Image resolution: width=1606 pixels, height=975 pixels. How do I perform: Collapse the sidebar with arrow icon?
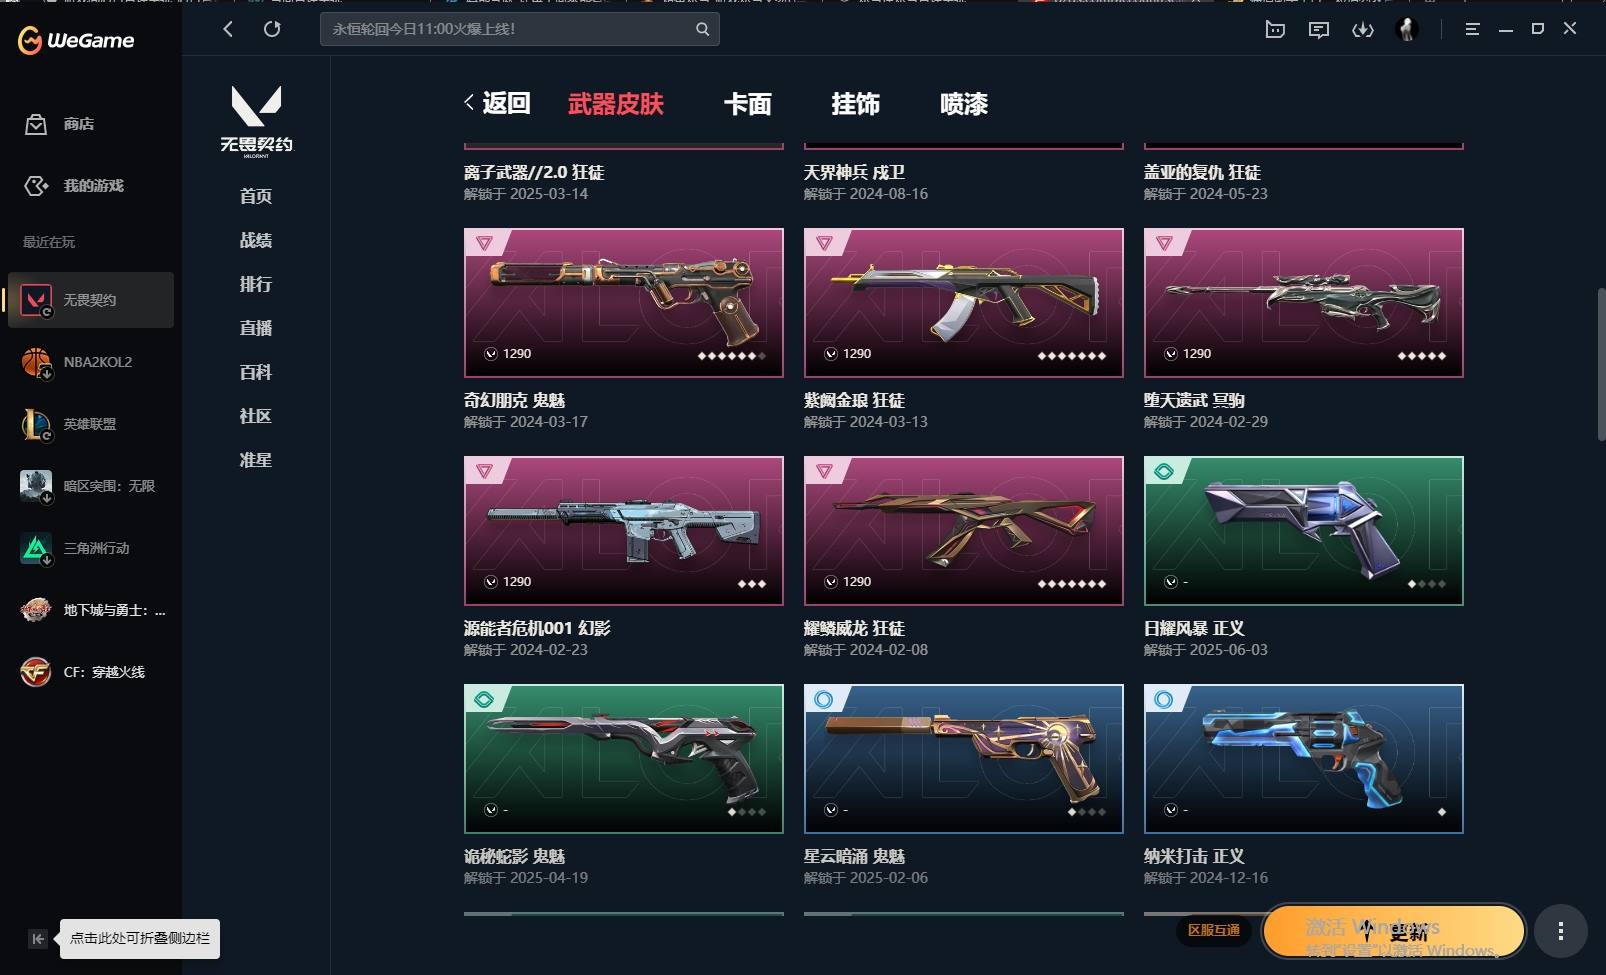pos(37,938)
